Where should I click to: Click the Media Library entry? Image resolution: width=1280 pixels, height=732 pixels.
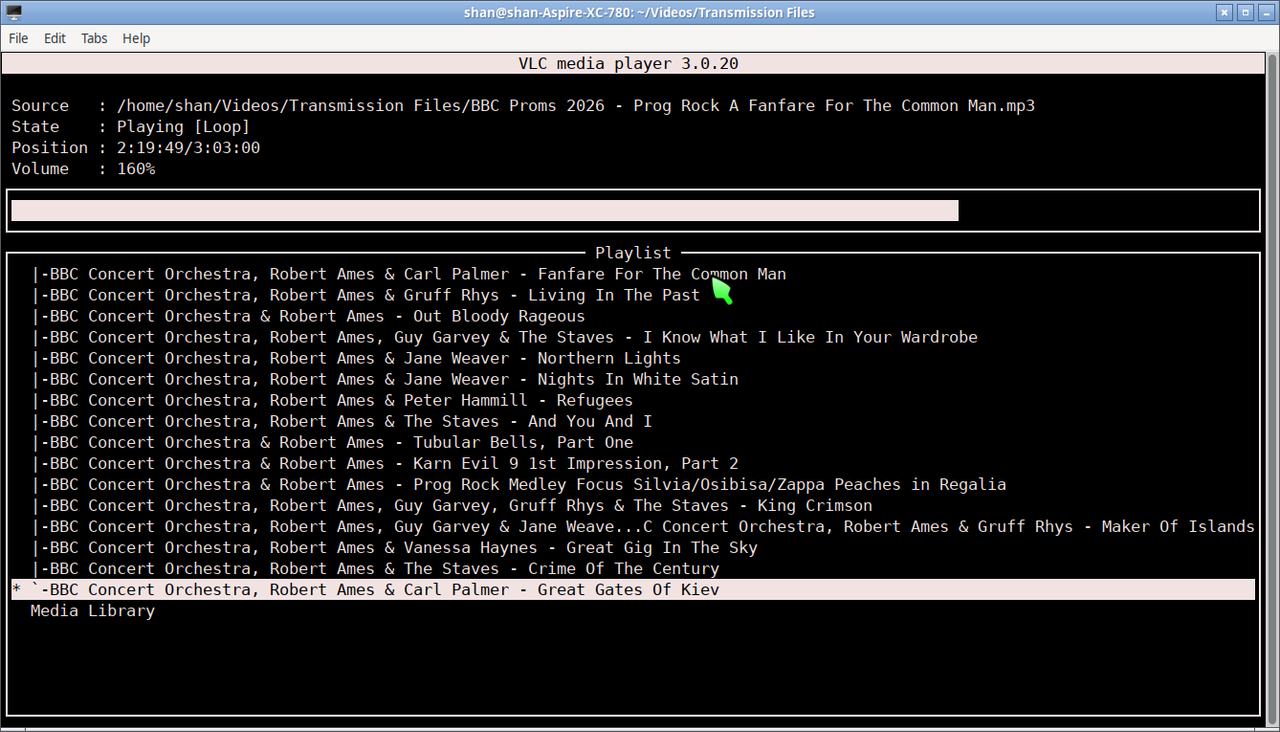point(93,611)
